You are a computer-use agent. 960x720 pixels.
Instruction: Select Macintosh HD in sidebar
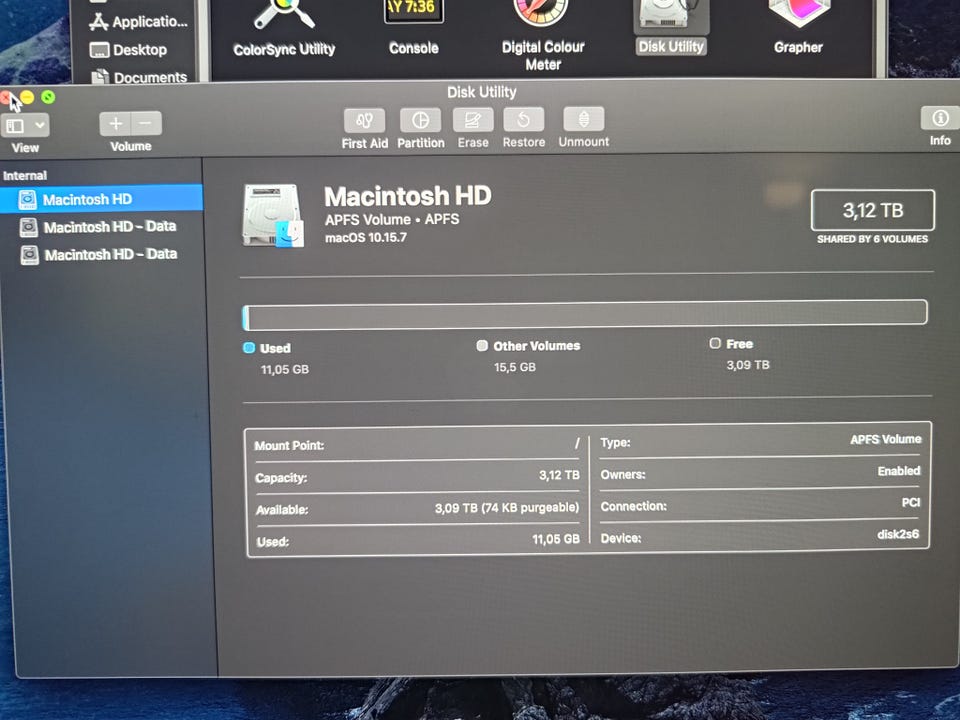click(x=101, y=199)
